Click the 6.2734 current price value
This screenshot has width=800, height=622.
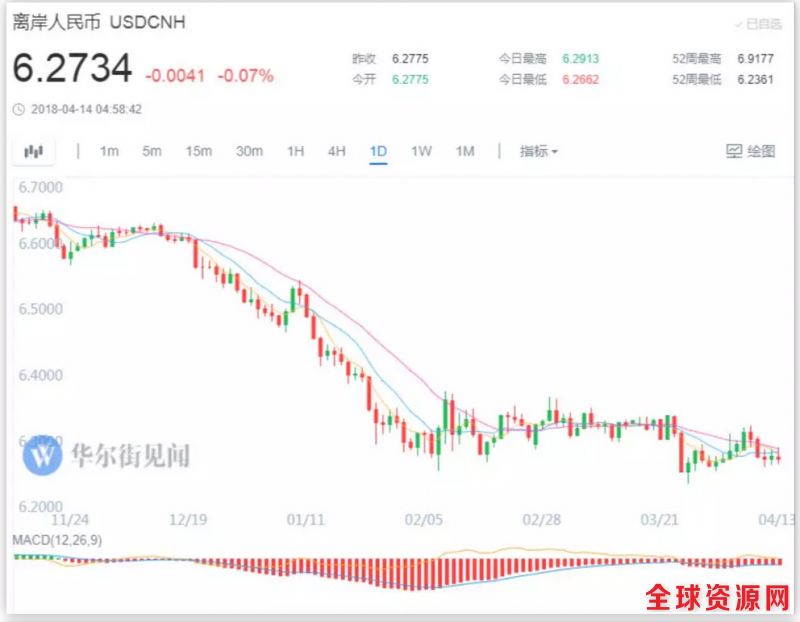click(x=72, y=69)
